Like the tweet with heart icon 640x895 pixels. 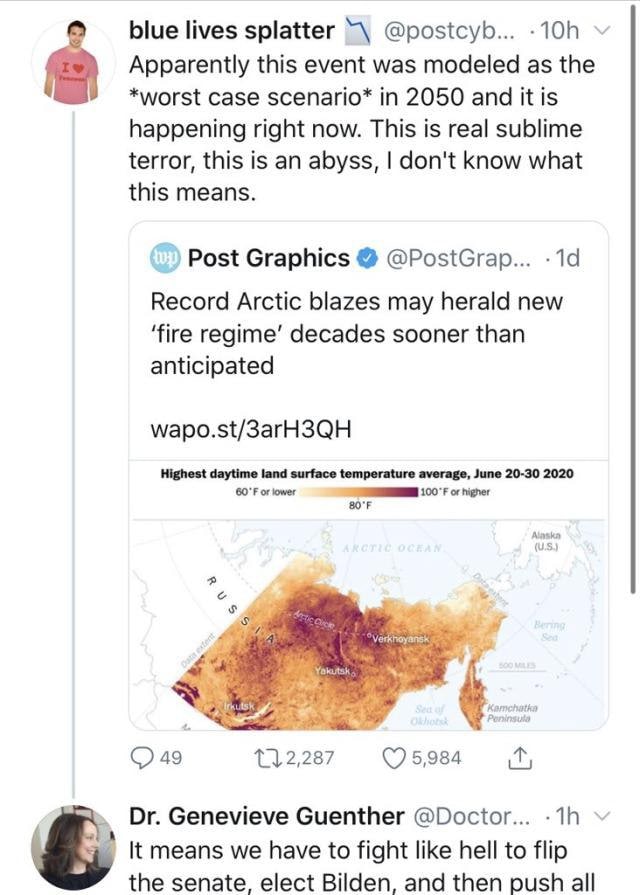click(x=394, y=759)
